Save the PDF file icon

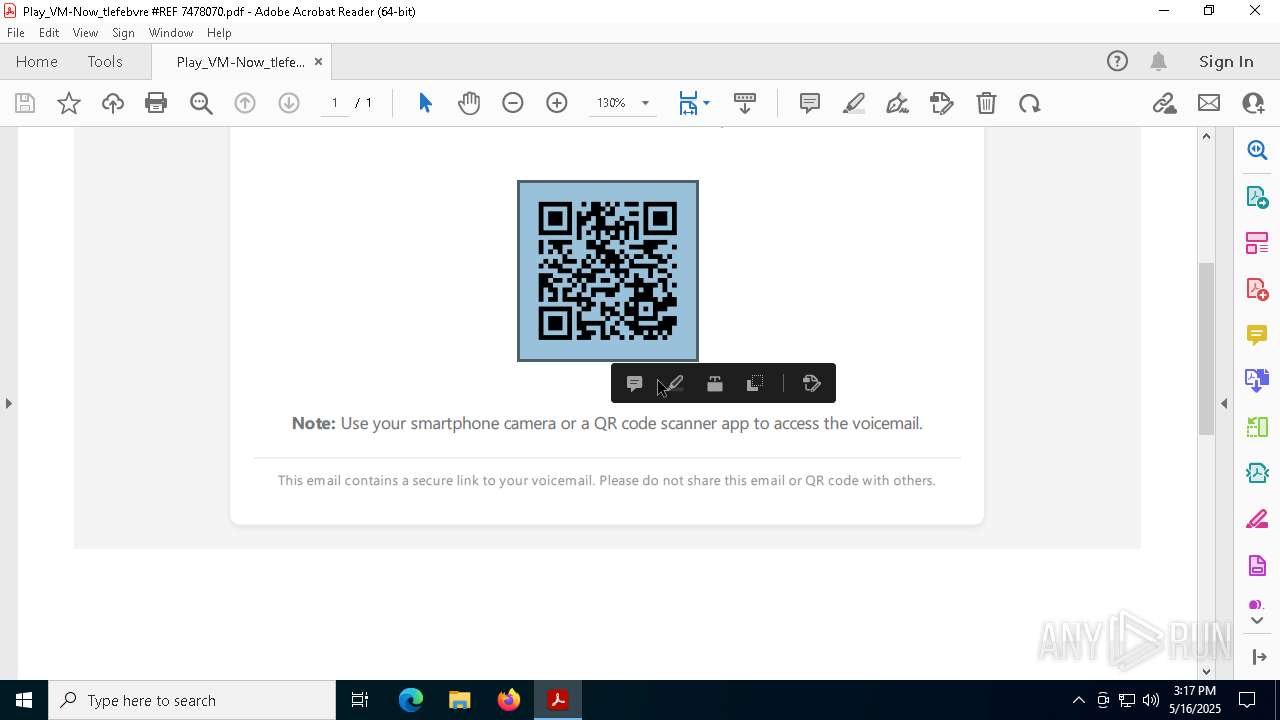click(25, 103)
